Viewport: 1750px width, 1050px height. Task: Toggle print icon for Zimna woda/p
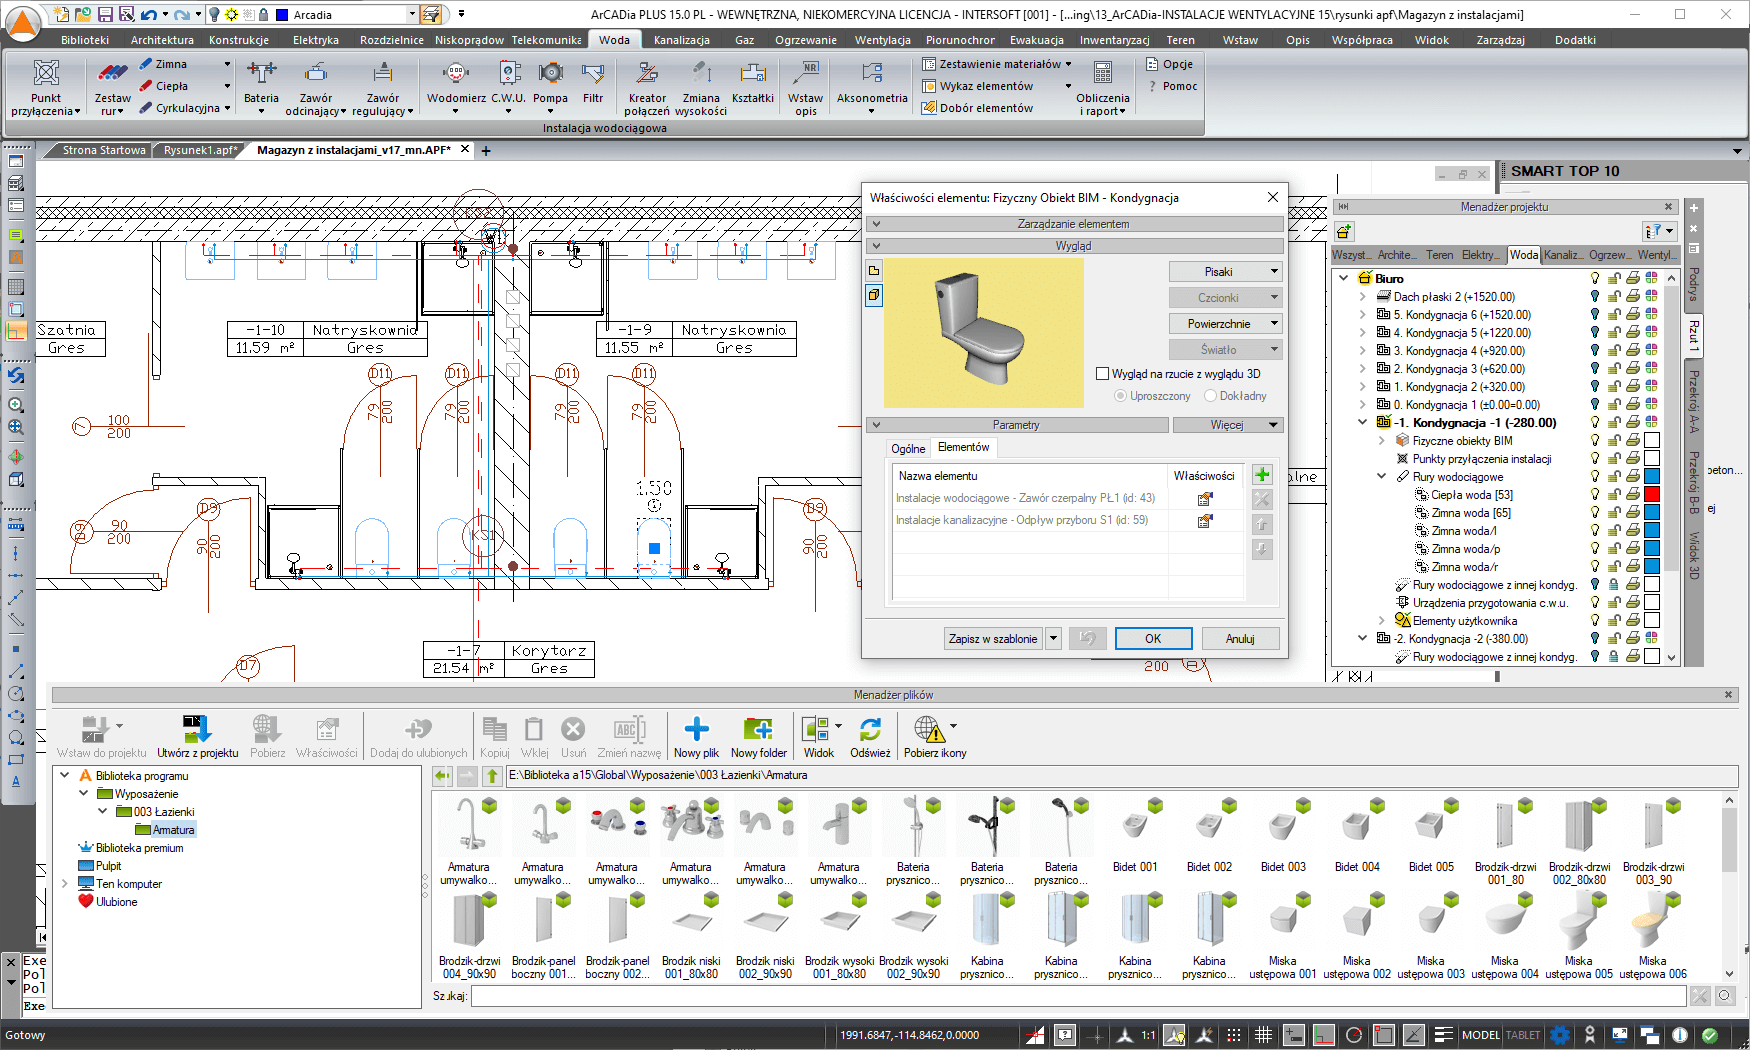coord(1633,549)
